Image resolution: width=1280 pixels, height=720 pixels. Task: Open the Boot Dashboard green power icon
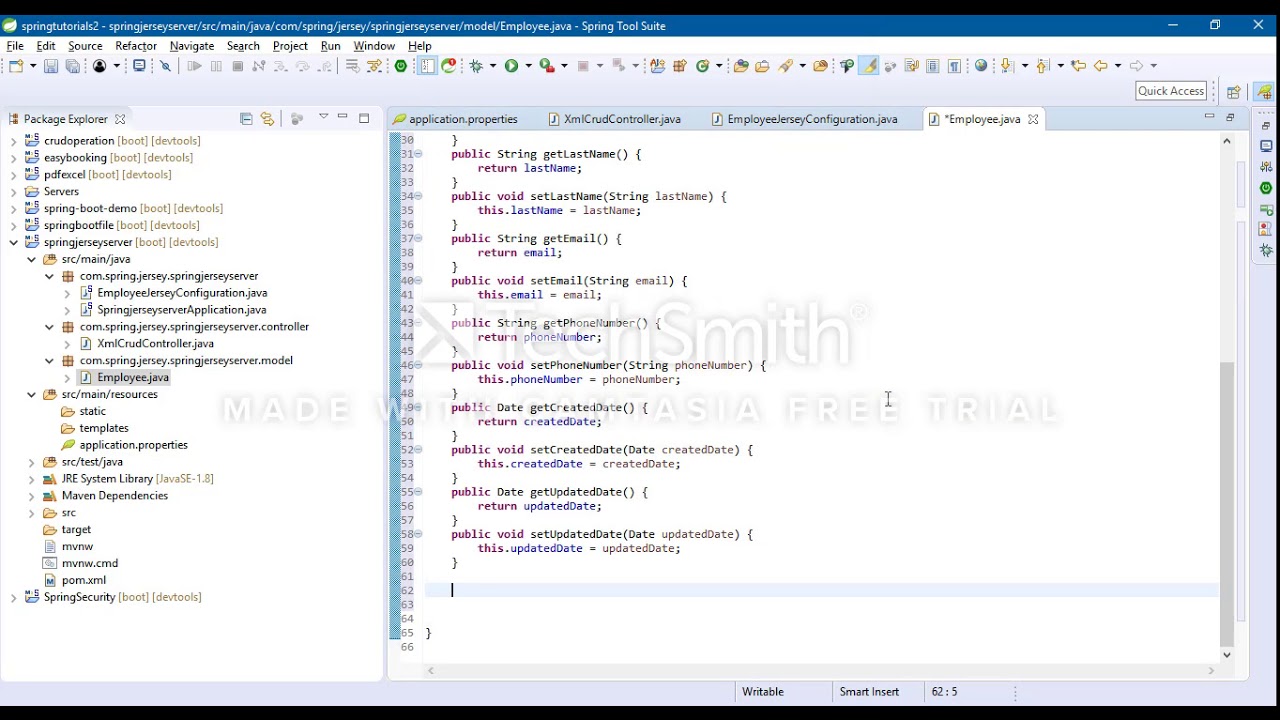tap(401, 66)
